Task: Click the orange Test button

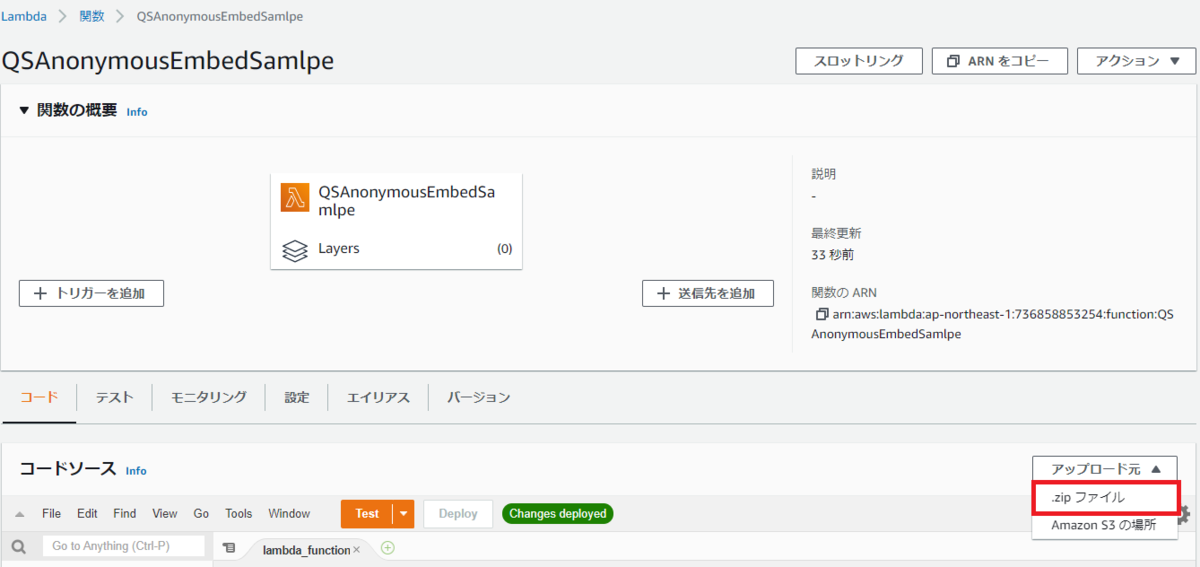Action: 367,514
